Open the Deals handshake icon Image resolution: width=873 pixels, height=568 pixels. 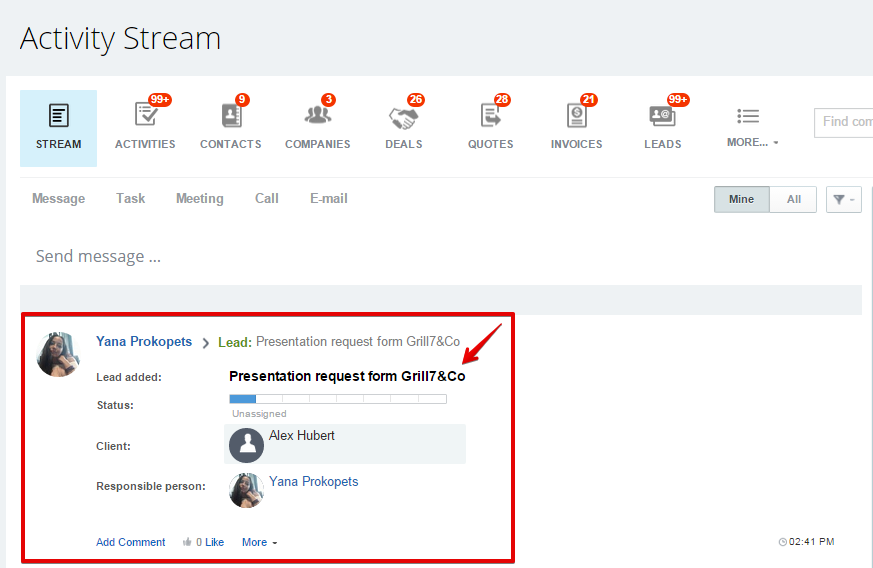click(x=403, y=117)
